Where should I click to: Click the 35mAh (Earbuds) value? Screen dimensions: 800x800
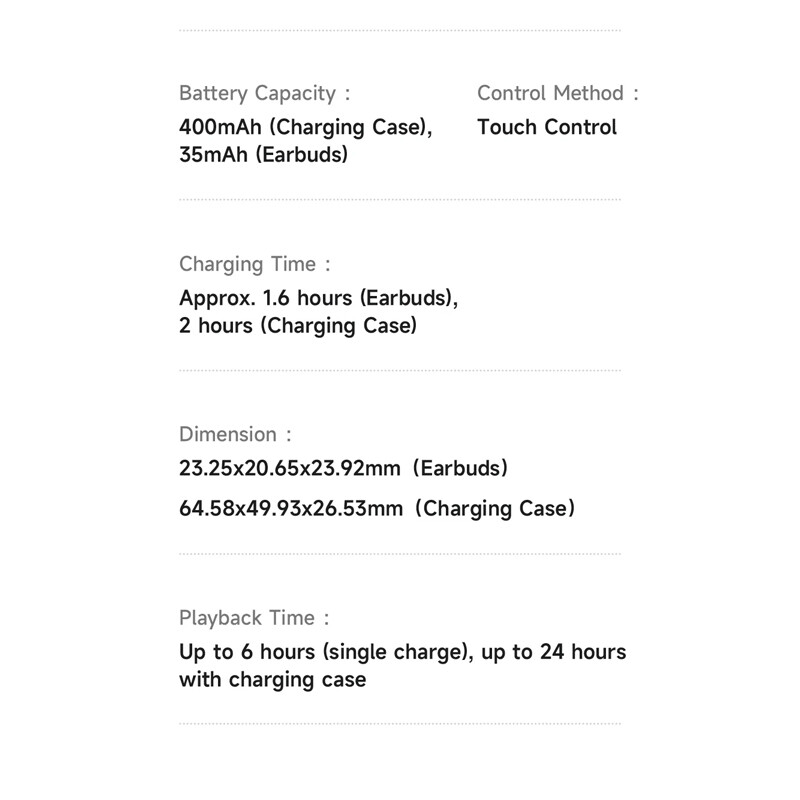(x=263, y=155)
